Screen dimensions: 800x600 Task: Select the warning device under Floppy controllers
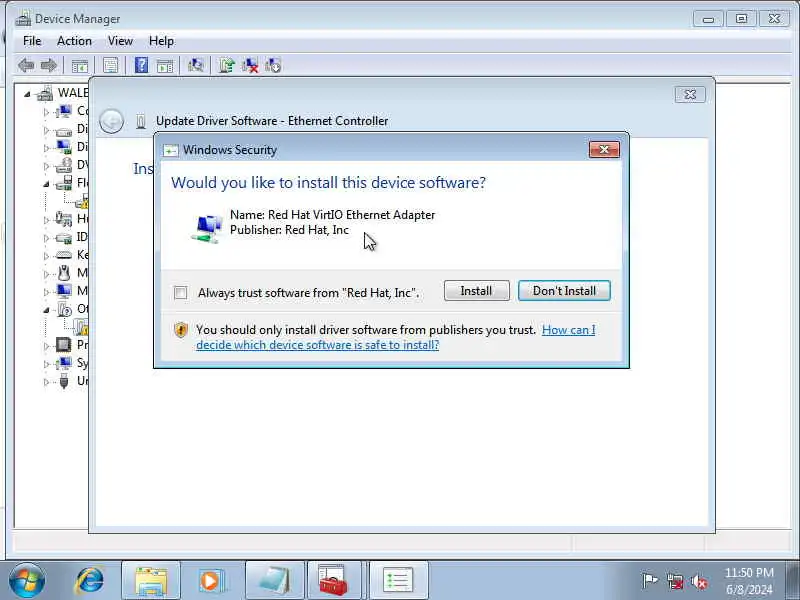(x=82, y=201)
